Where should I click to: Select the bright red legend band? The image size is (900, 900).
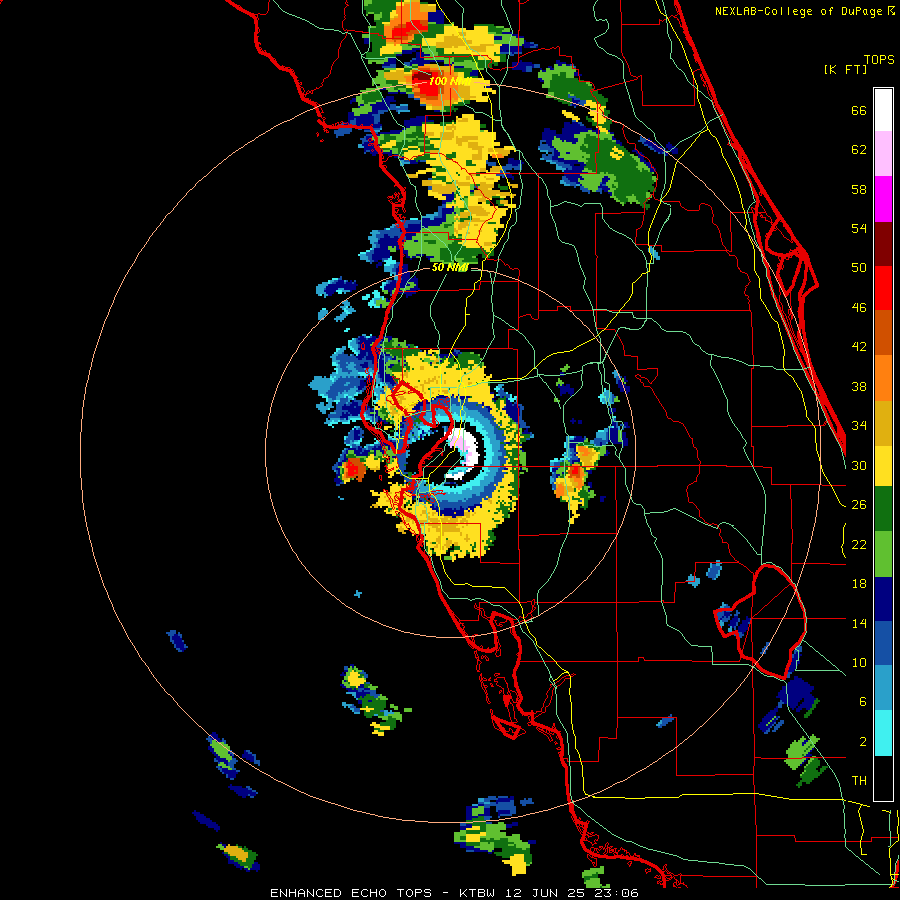[x=883, y=288]
